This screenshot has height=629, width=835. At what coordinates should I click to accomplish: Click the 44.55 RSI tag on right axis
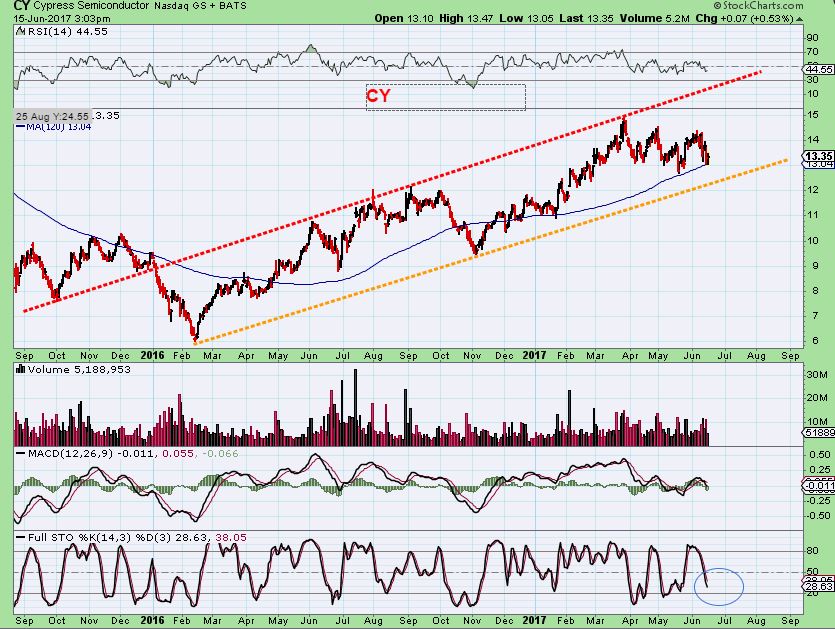pyautogui.click(x=820, y=70)
